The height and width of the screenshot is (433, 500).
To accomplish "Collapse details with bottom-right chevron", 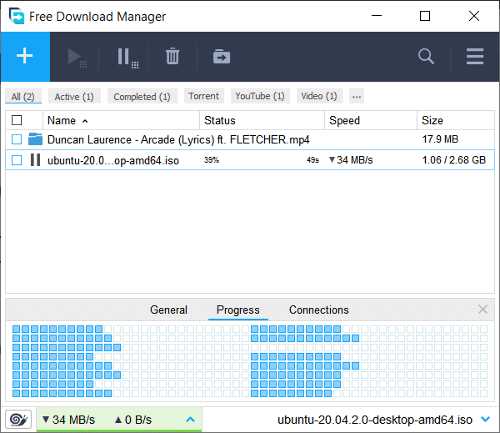I will pyautogui.click(x=486, y=419).
